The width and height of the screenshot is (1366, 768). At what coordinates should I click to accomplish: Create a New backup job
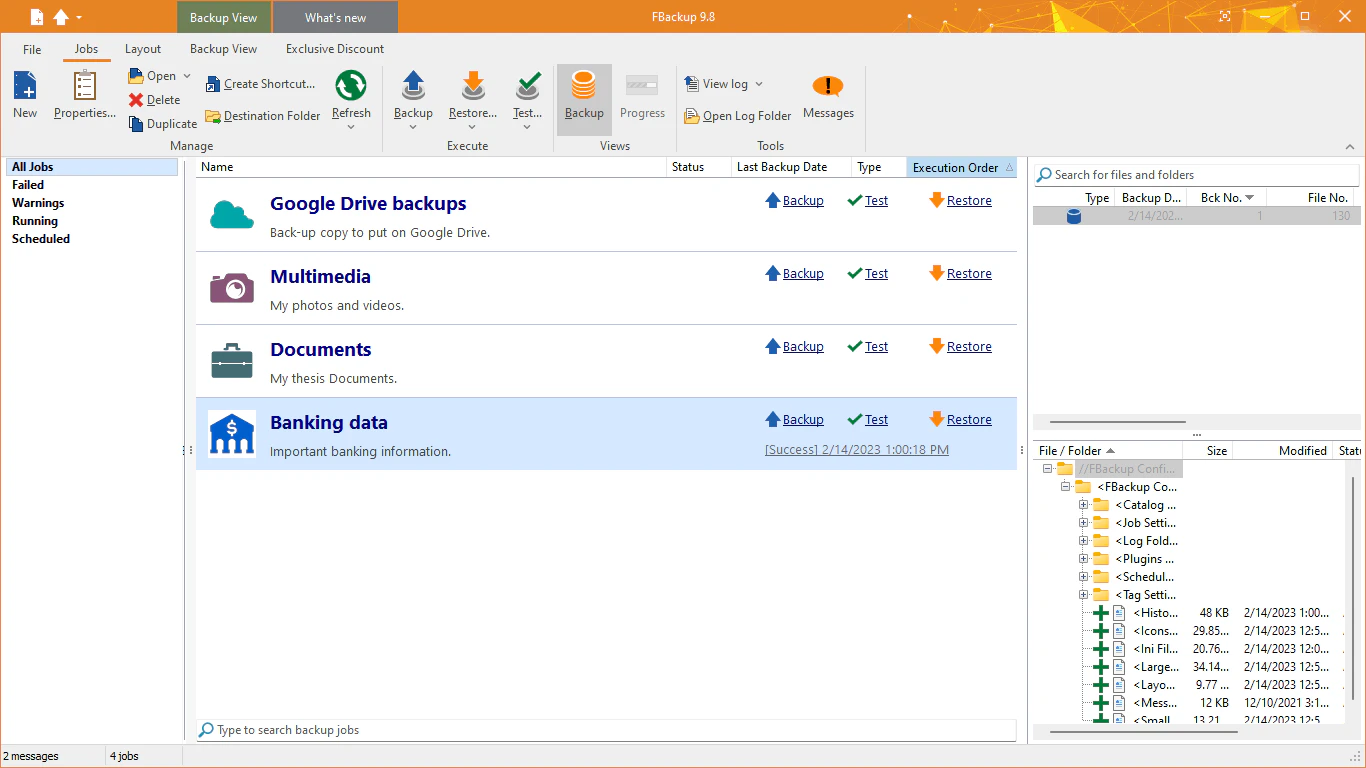click(x=24, y=95)
